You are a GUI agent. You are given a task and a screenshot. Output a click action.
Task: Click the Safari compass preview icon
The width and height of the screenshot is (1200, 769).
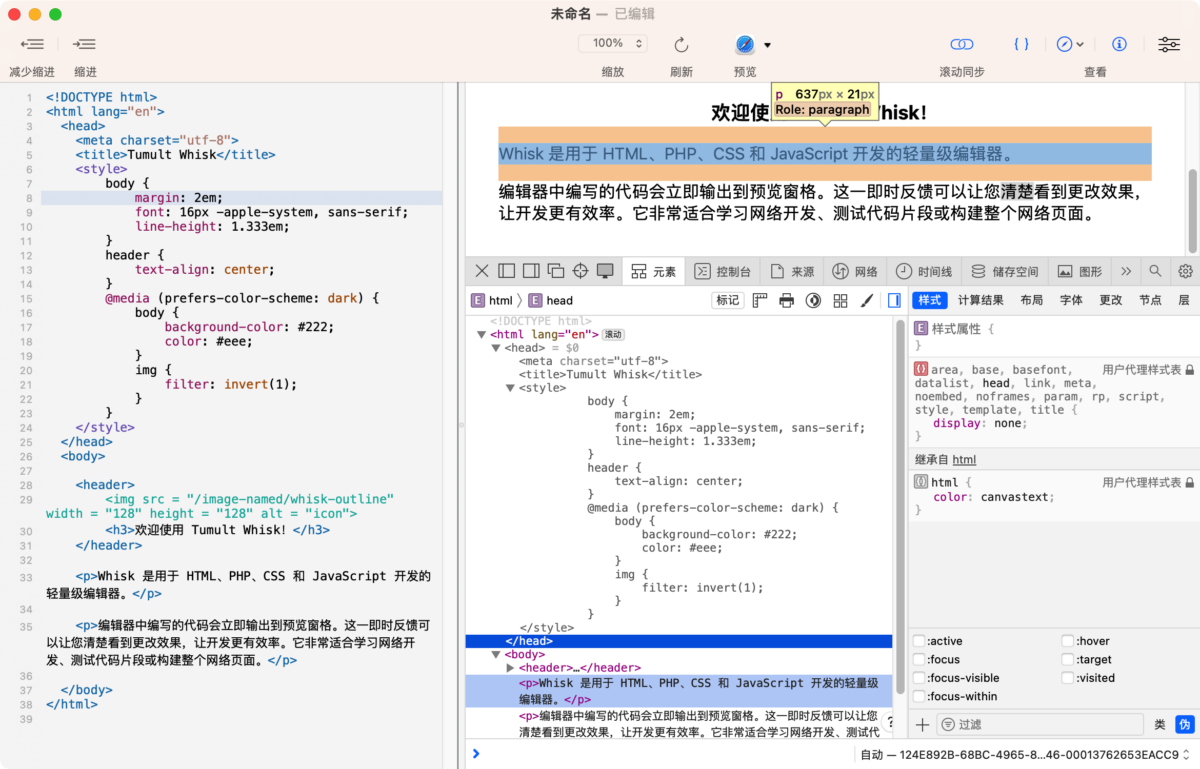click(745, 44)
